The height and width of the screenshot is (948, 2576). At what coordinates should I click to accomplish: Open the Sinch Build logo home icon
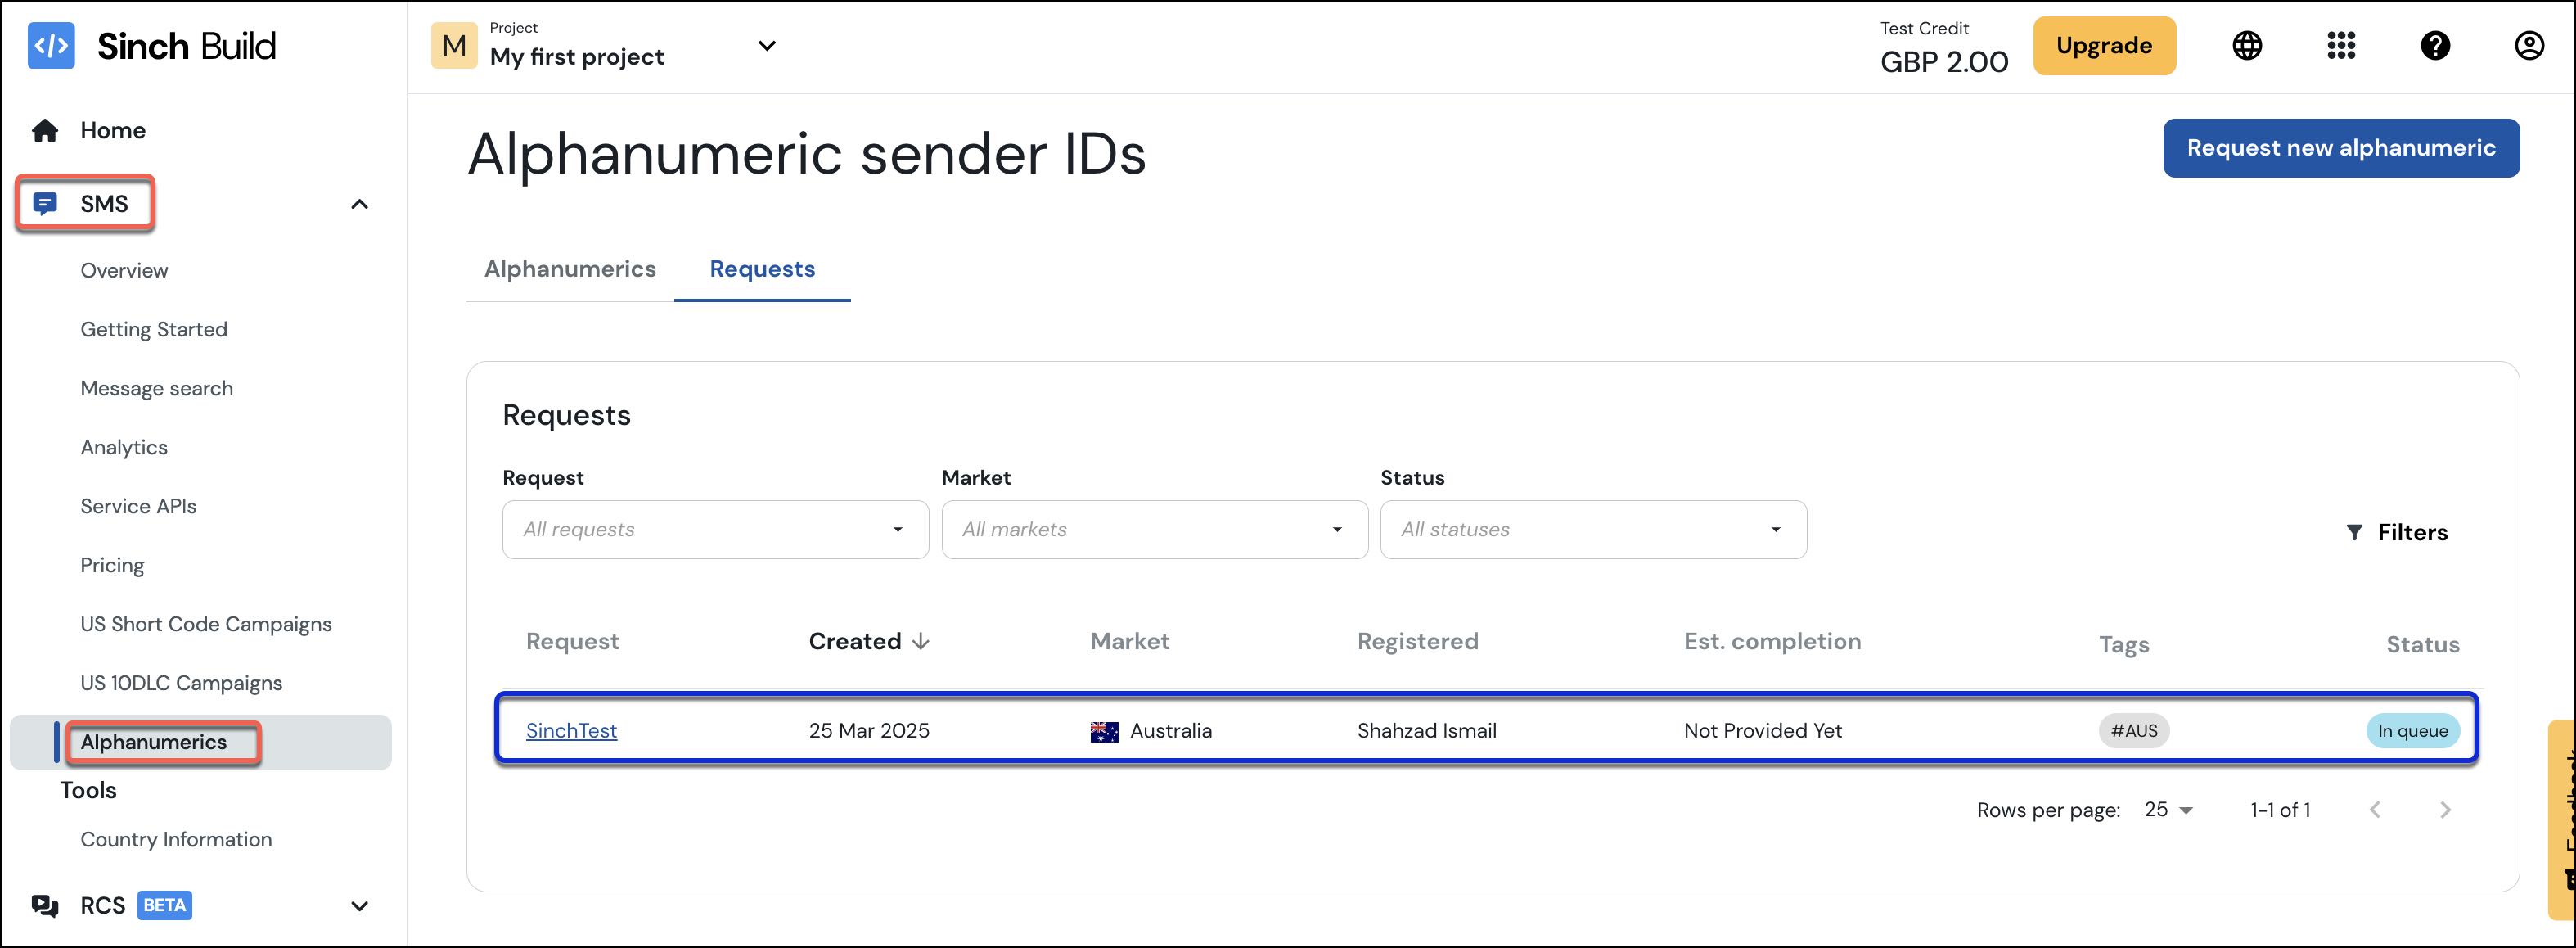pos(52,45)
